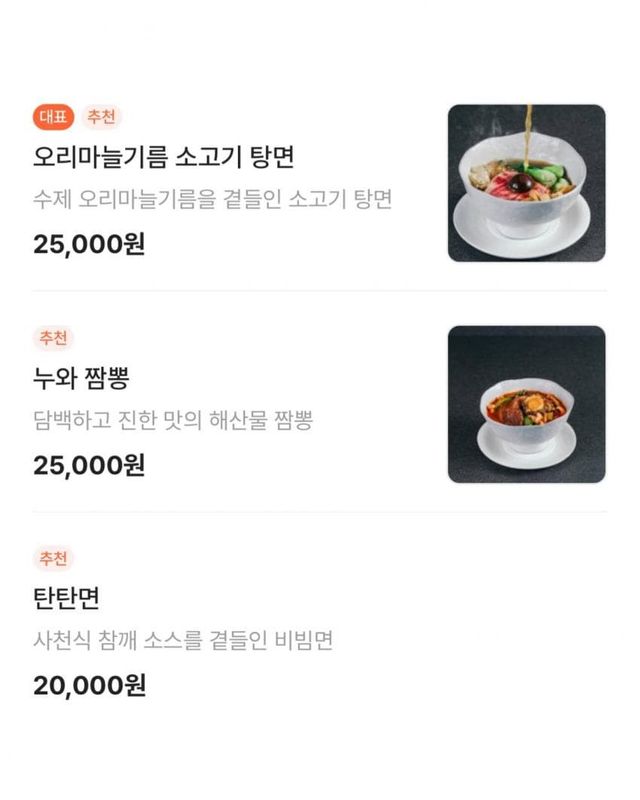Click the white saucer under the 짬뽕 bowl
Screen dimensions: 640x800
[x=526, y=452]
